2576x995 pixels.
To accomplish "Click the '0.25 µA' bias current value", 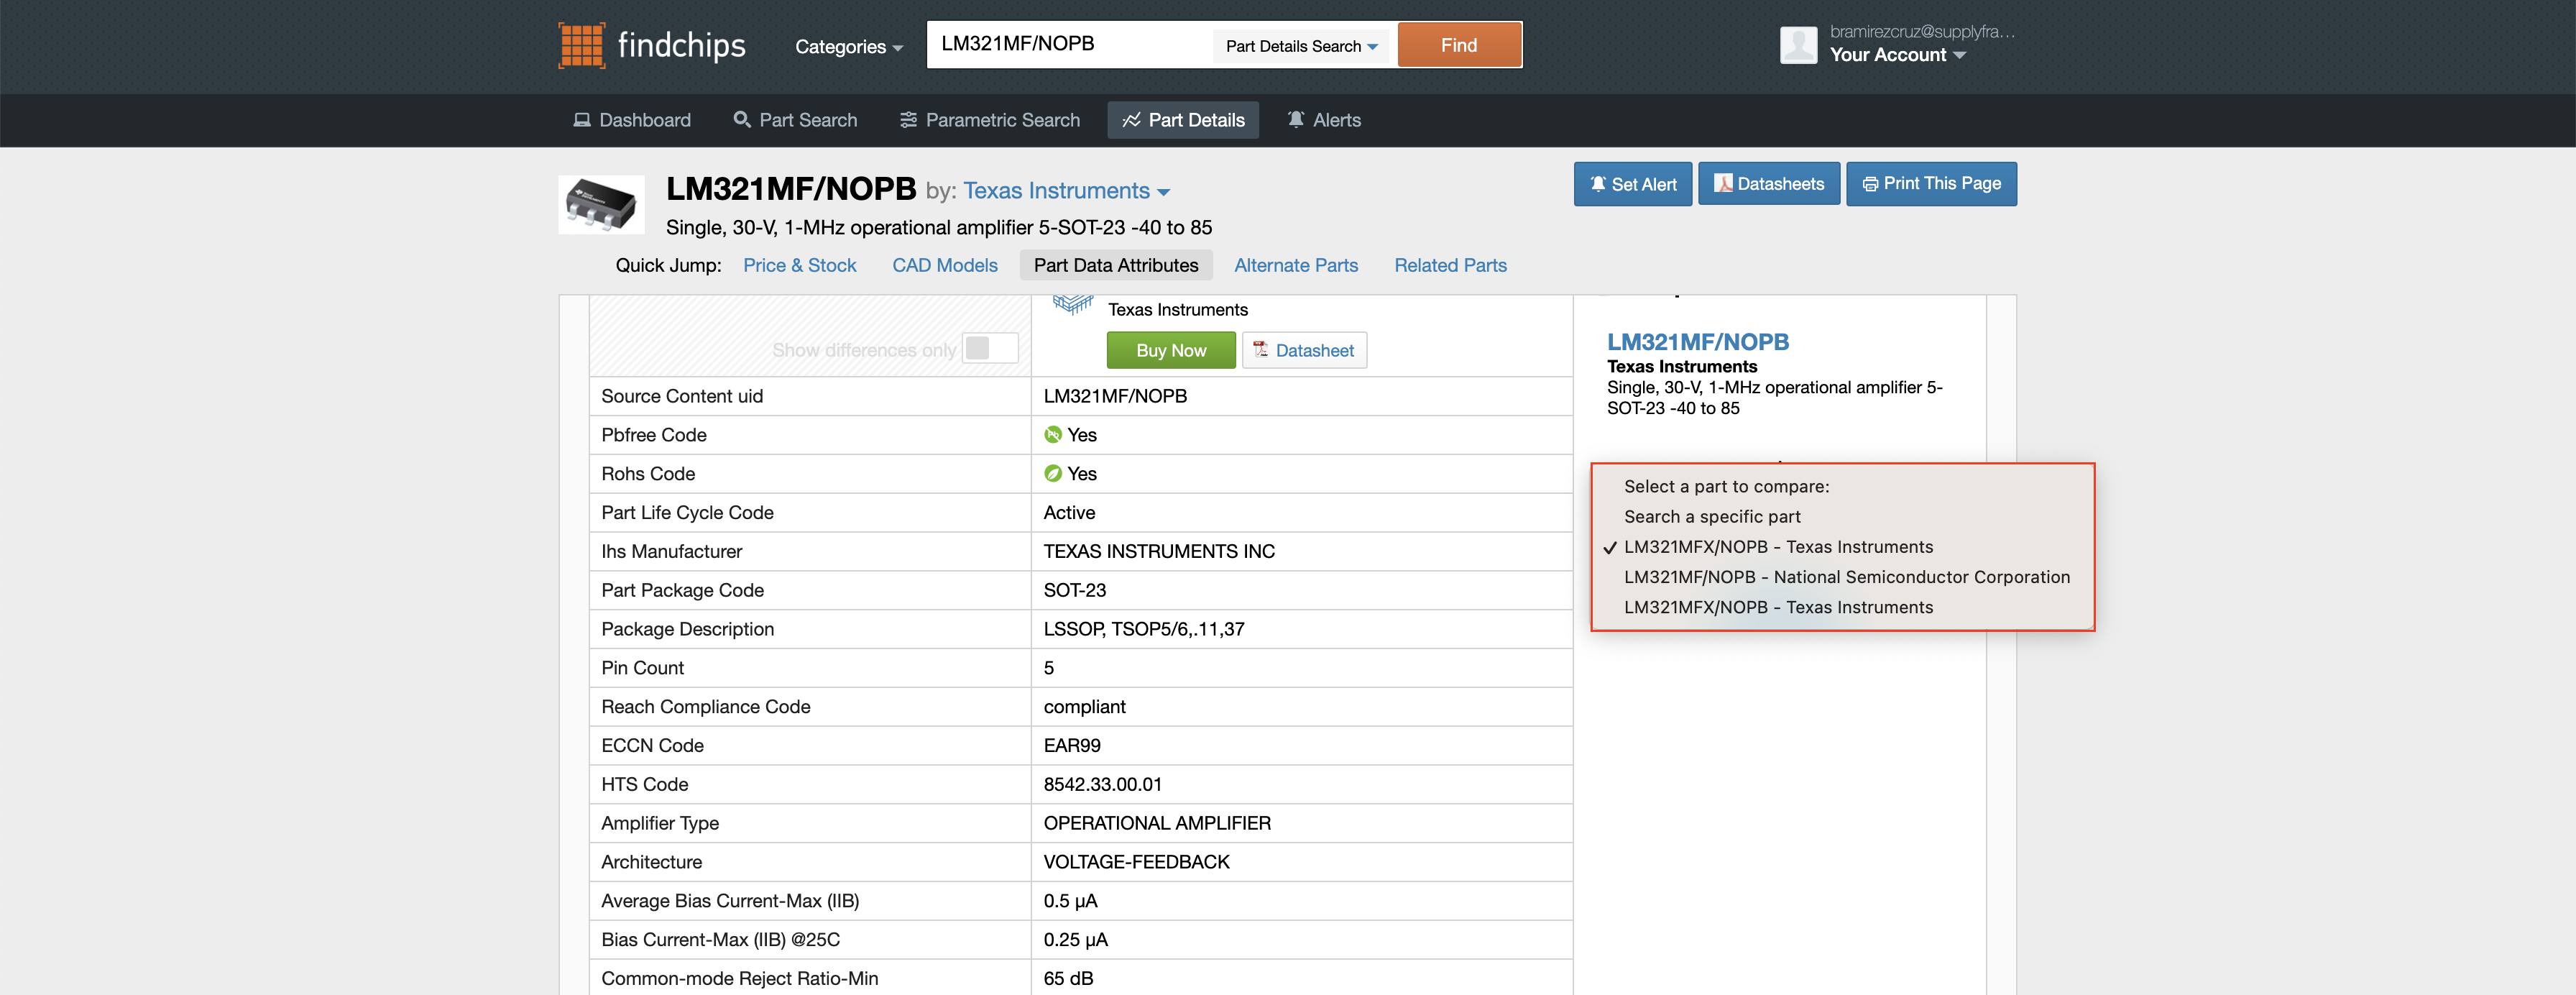I will click(x=1075, y=941).
